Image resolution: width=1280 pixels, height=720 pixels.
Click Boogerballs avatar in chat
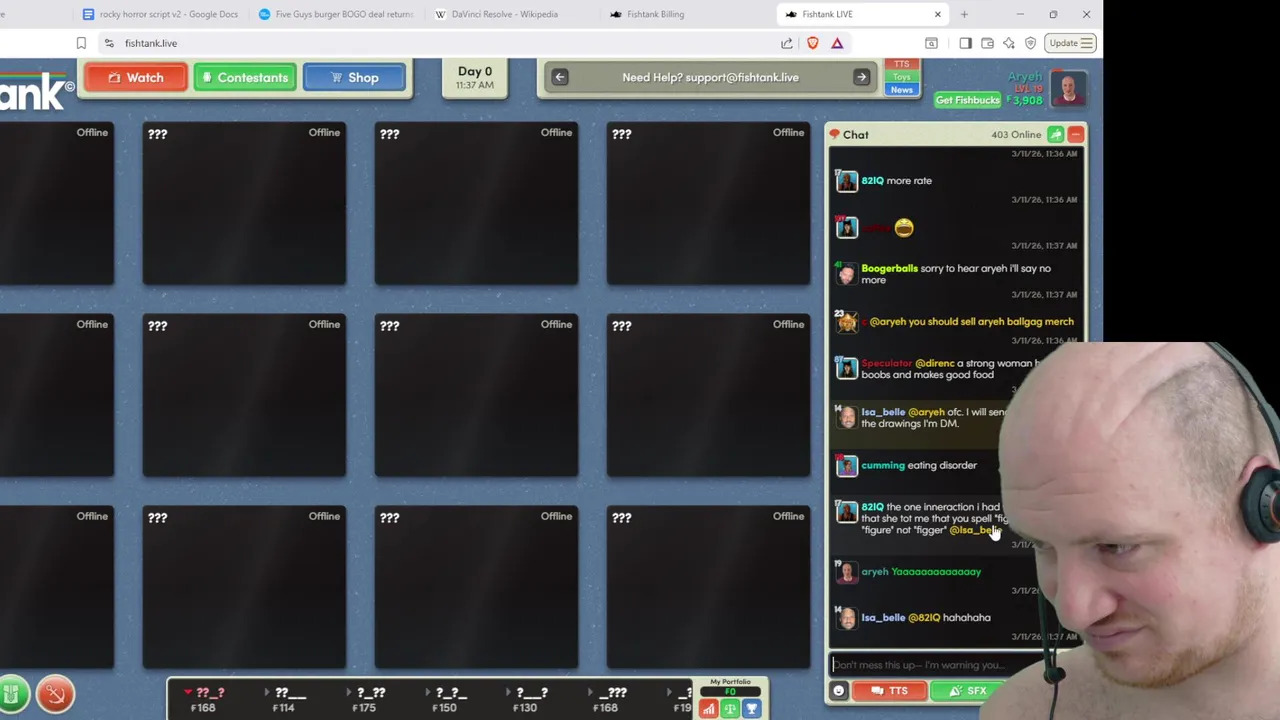(x=847, y=274)
